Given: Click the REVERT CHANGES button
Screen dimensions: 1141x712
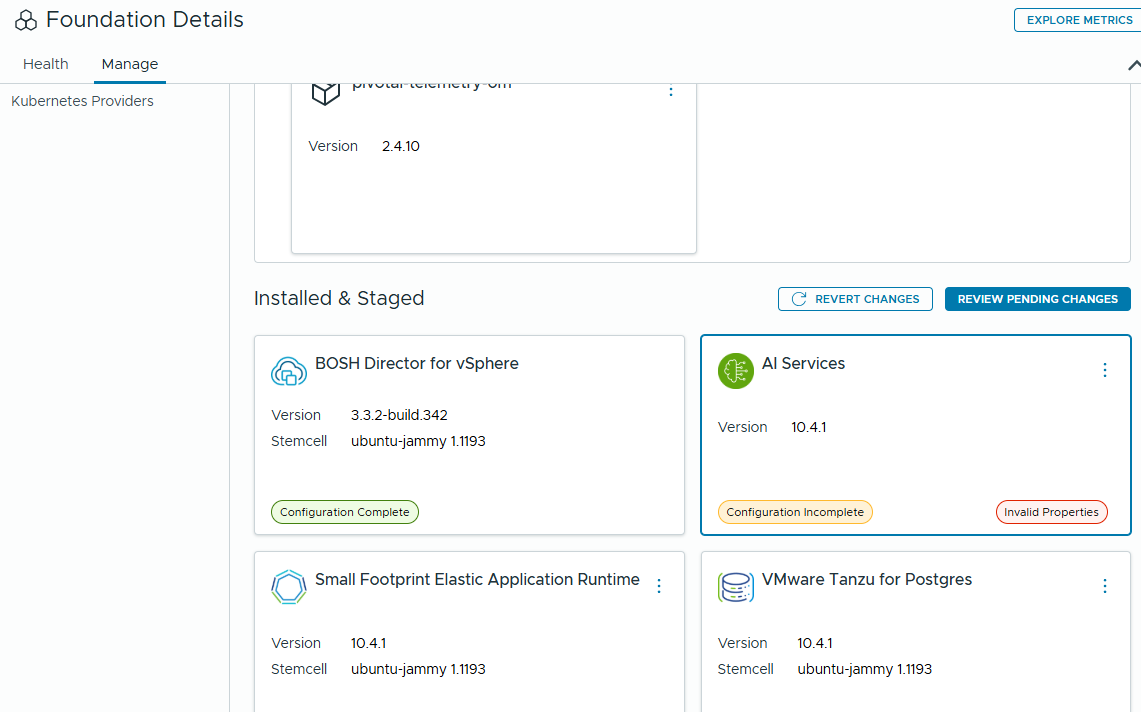Looking at the screenshot, I should coord(855,299).
